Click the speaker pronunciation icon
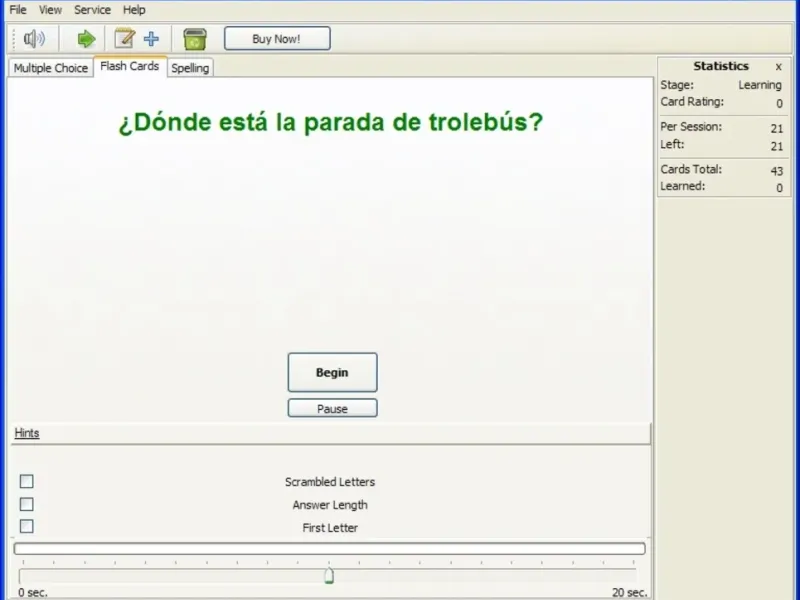 tap(34, 39)
